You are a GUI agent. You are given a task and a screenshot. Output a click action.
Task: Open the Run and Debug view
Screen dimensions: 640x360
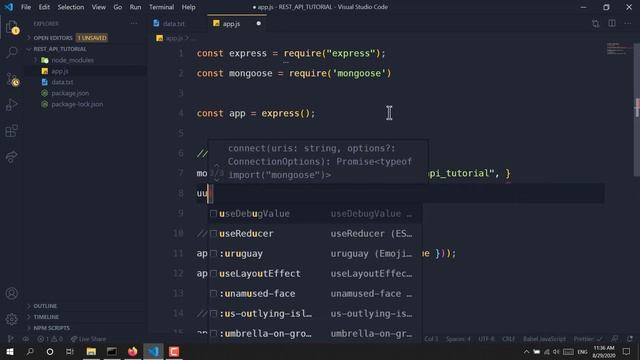click(x=11, y=105)
